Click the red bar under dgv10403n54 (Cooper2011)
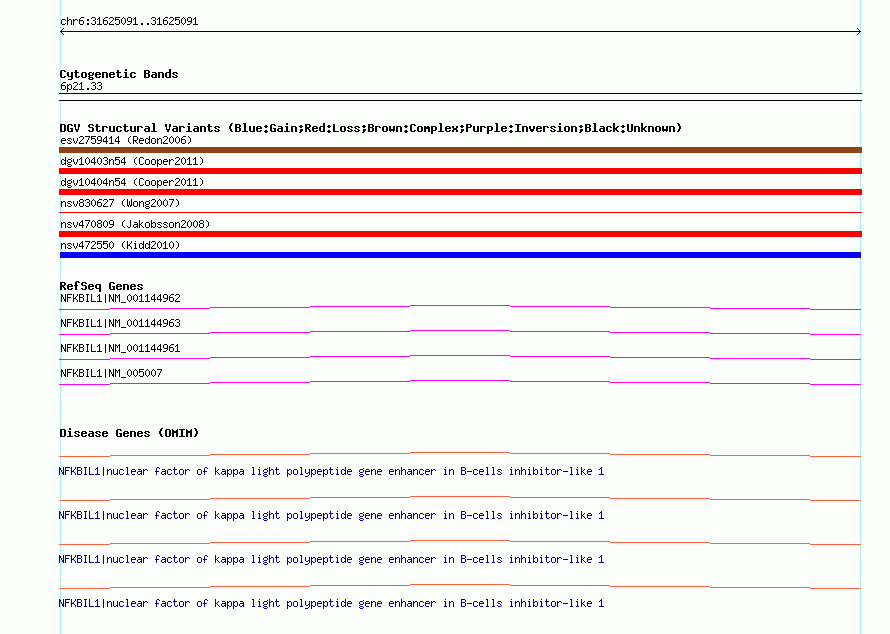890x634 pixels. [x=460, y=171]
